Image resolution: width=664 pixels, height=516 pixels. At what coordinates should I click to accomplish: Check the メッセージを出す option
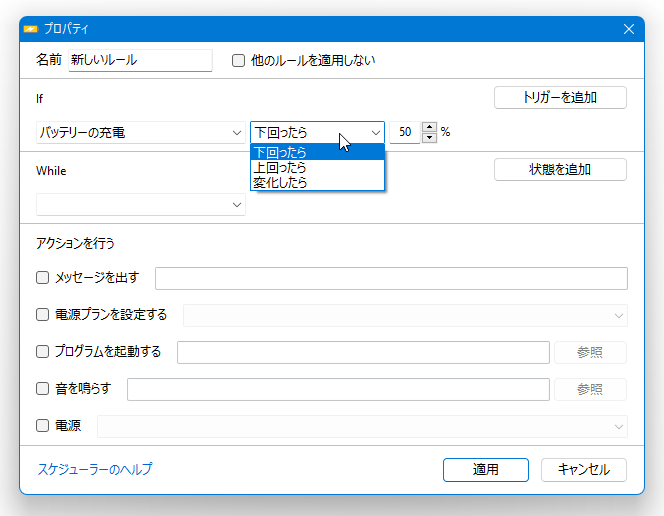point(42,278)
